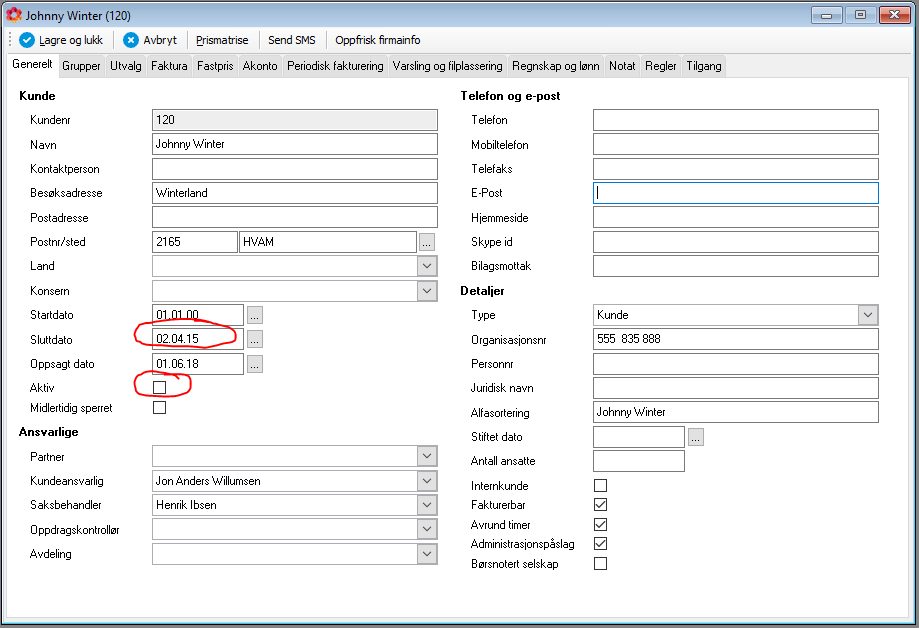The height and width of the screenshot is (628, 919).
Task: Open the Konsern dropdown list
Action: tap(427, 291)
